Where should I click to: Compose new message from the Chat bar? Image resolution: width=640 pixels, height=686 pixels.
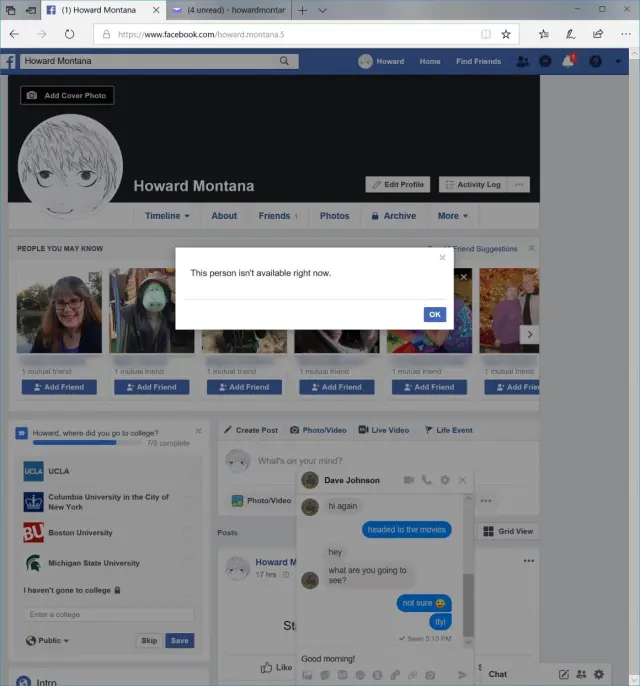(564, 674)
